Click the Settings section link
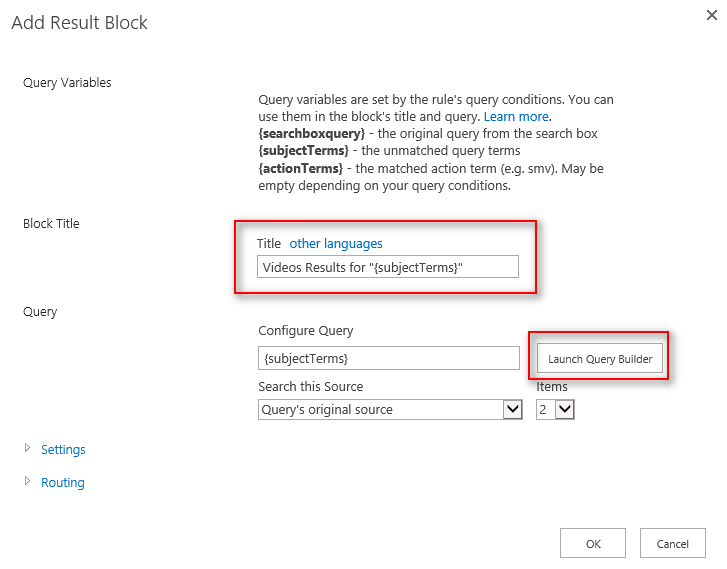The height and width of the screenshot is (569, 727). [x=63, y=450]
